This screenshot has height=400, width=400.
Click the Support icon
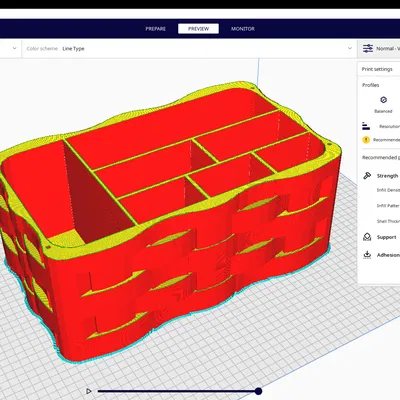click(x=367, y=237)
